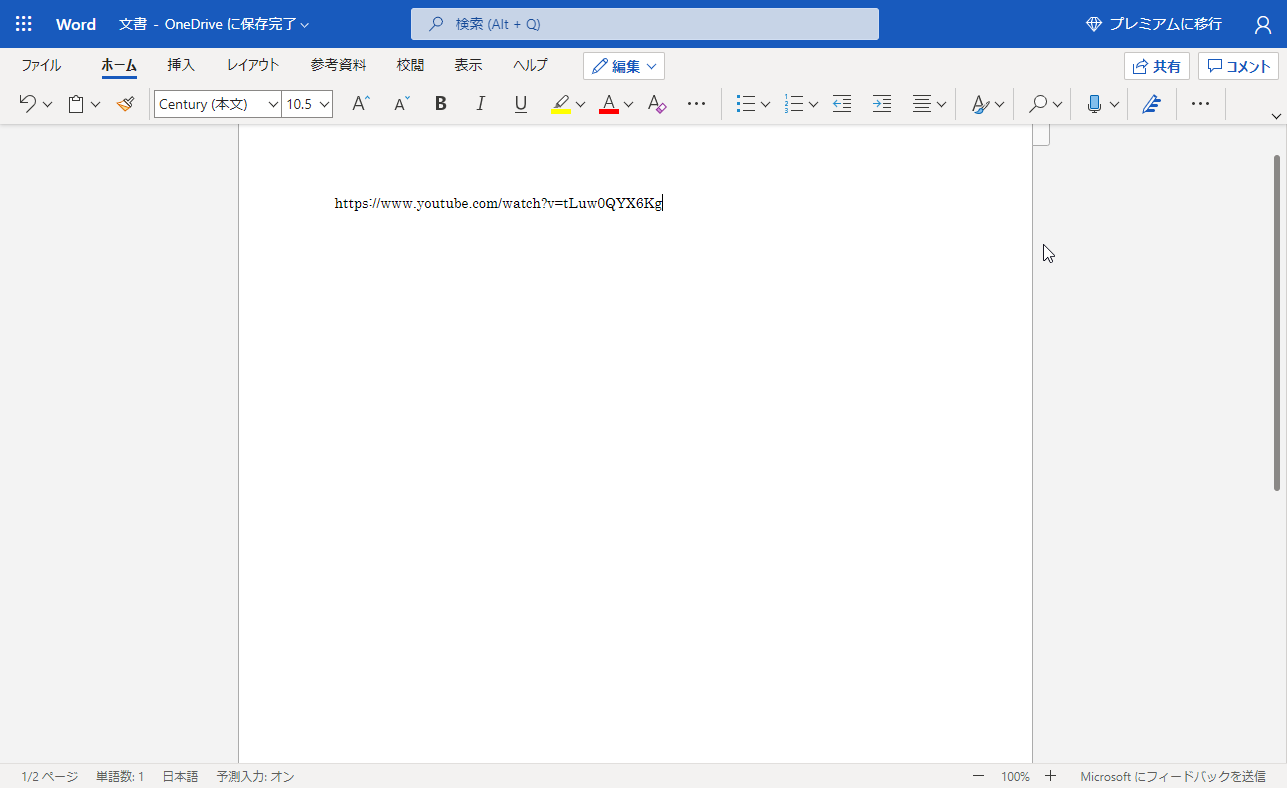Click the 日本語 language indicator
The width and height of the screenshot is (1287, 788).
[x=180, y=776]
